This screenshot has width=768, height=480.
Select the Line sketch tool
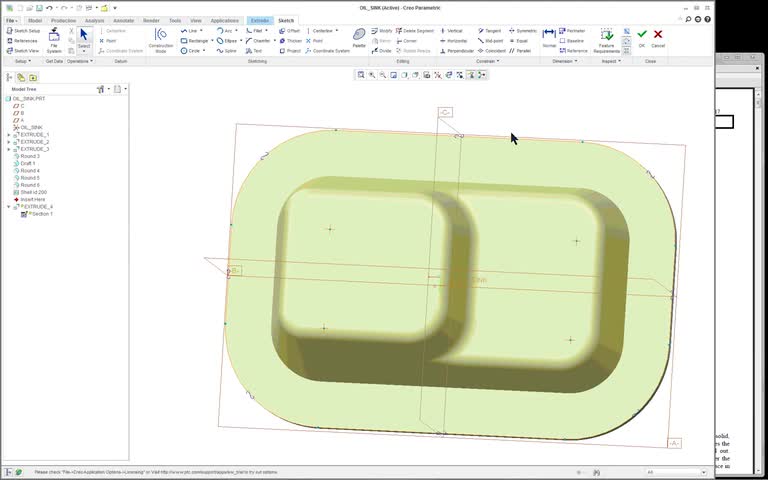(x=188, y=31)
